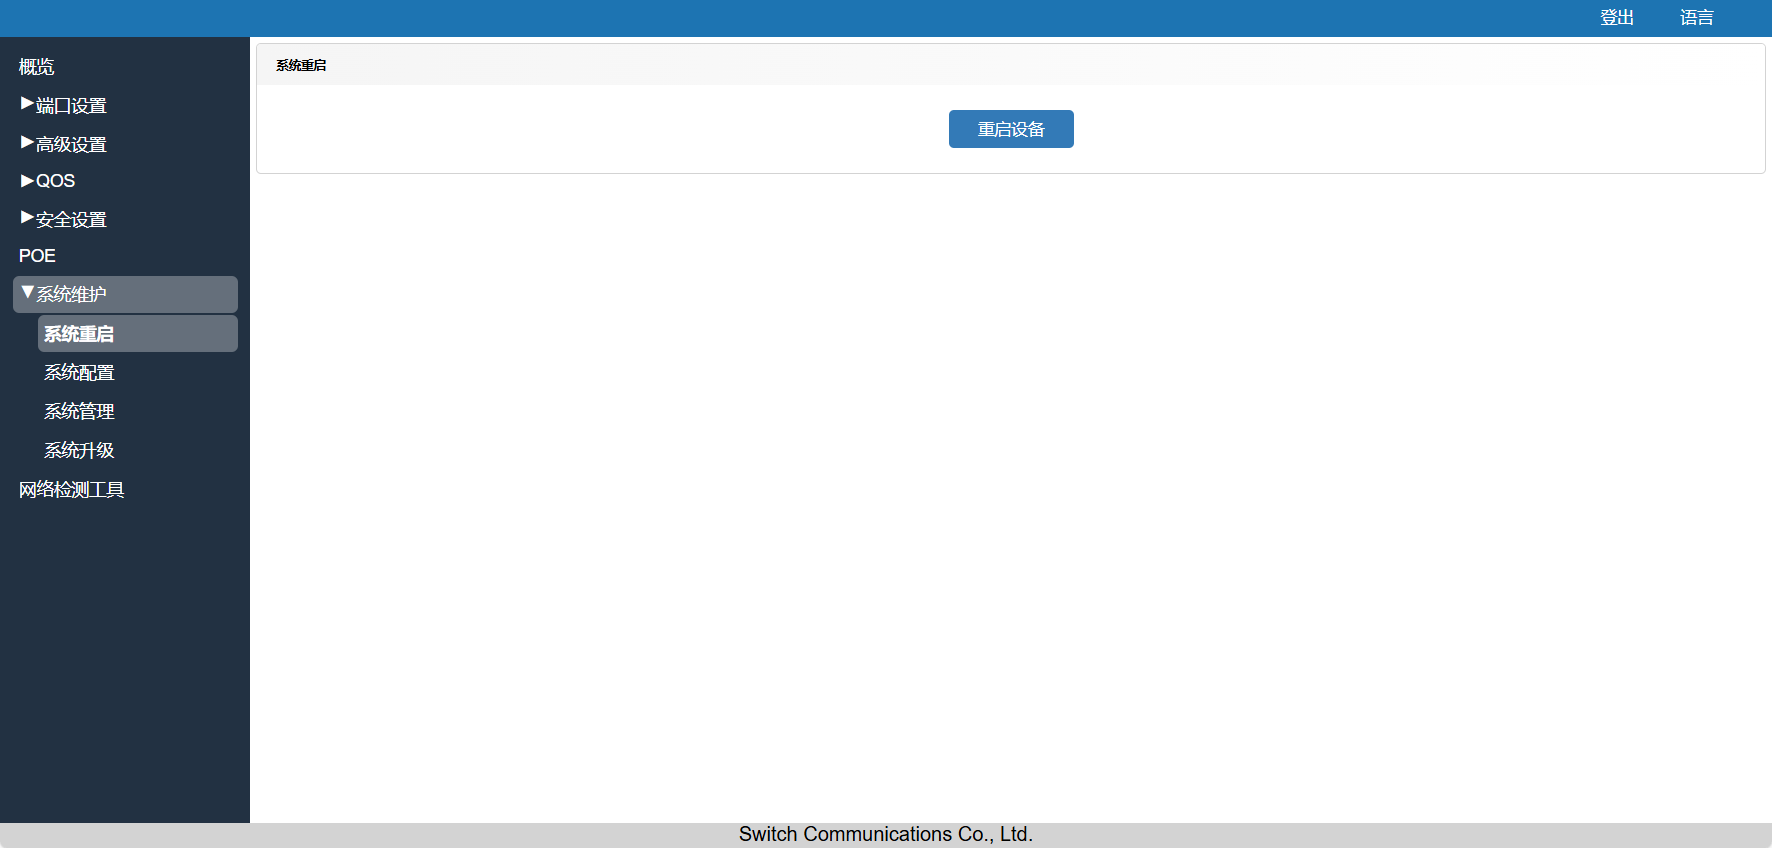The height and width of the screenshot is (848, 1772).
Task: Expand the QOS menu
Action: pyautogui.click(x=48, y=181)
